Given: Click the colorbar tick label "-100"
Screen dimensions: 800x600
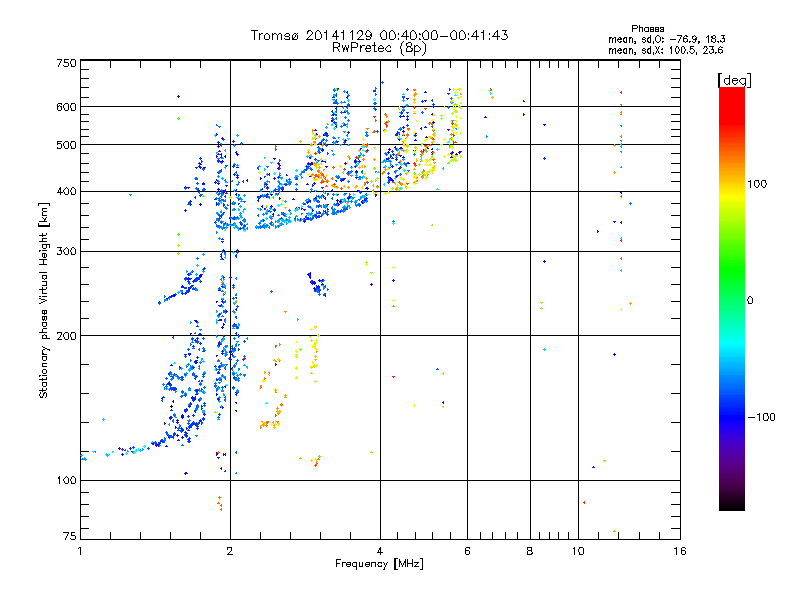Looking at the screenshot, I should 762,417.
